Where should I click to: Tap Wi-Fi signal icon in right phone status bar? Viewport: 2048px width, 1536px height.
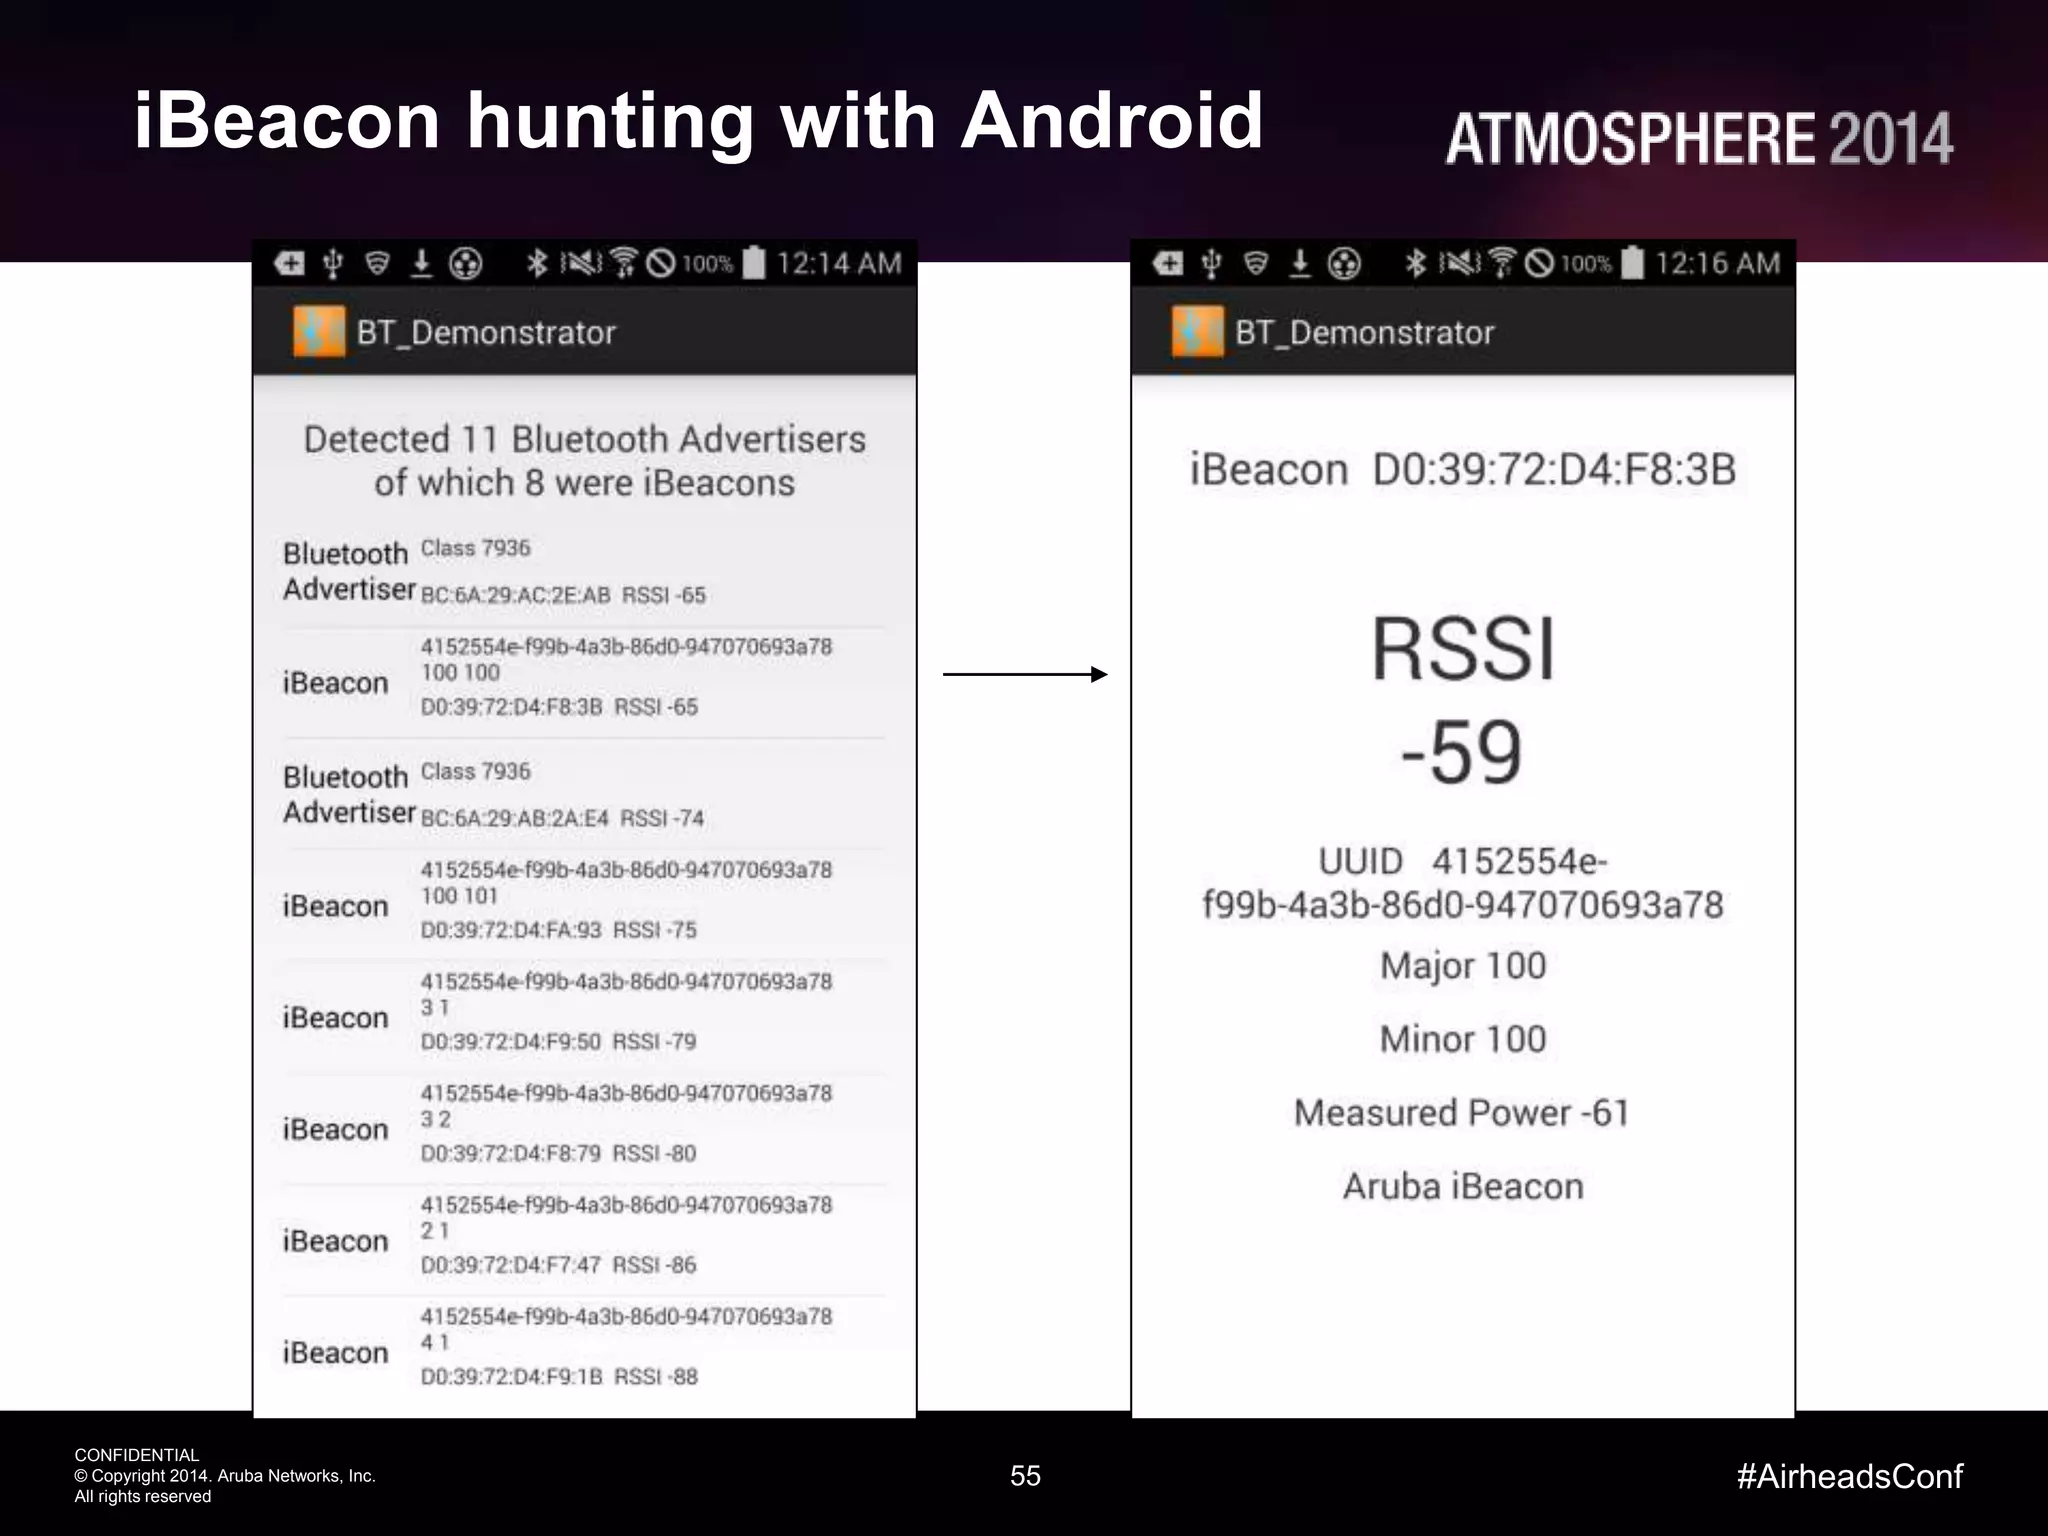point(1501,263)
